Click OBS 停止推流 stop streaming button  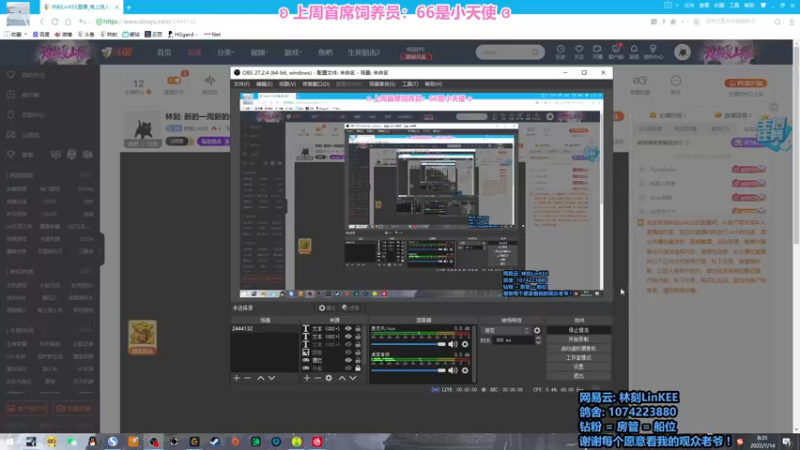[x=579, y=330]
